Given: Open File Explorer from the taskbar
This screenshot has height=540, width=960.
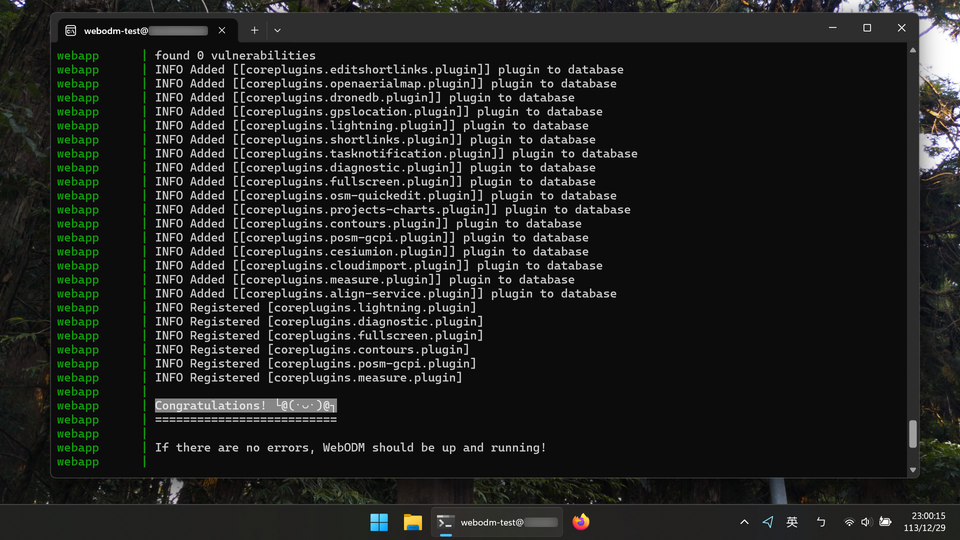Looking at the screenshot, I should [x=413, y=522].
